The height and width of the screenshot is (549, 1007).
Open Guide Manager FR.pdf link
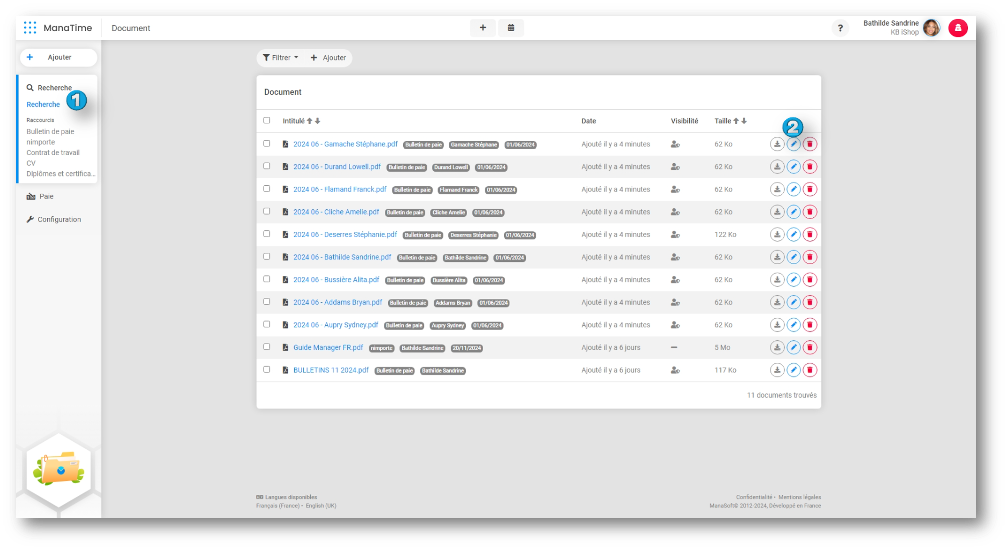coord(328,347)
